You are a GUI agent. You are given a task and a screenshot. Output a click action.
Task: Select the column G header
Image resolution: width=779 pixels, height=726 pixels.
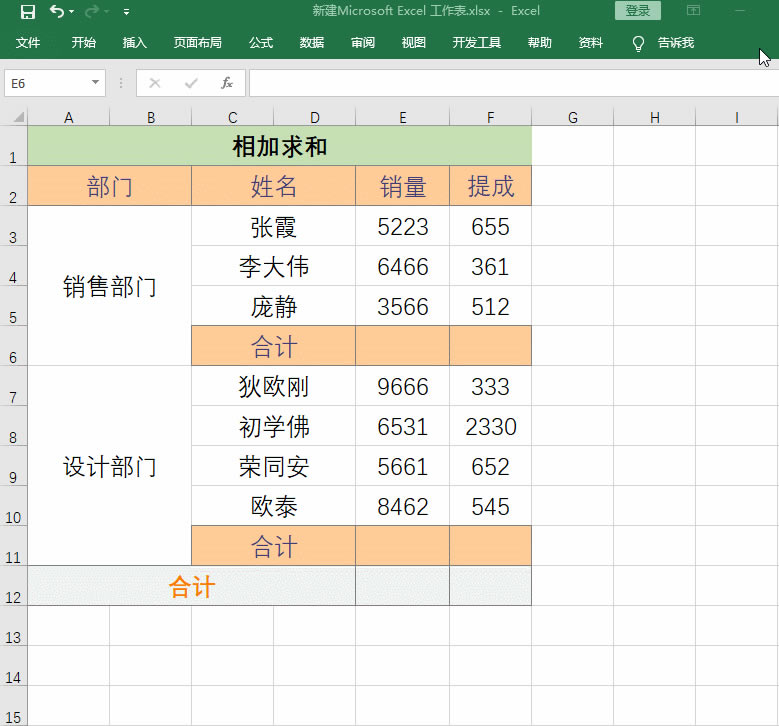[572, 118]
